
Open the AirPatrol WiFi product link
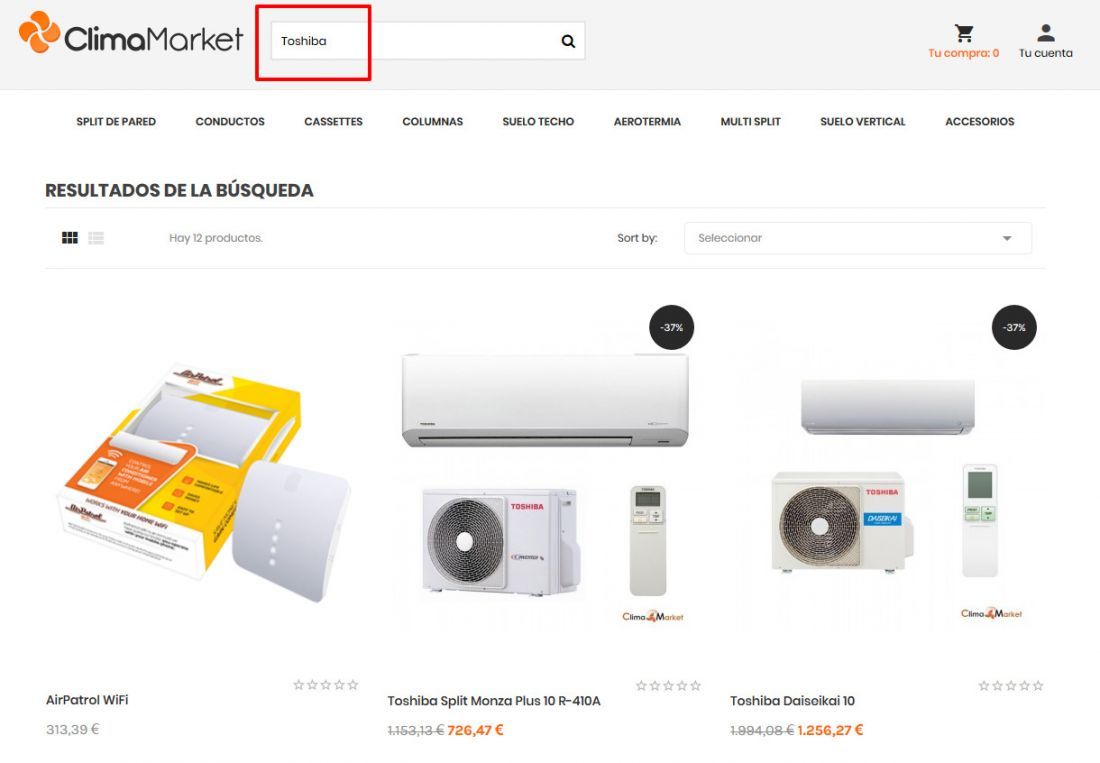pos(87,699)
